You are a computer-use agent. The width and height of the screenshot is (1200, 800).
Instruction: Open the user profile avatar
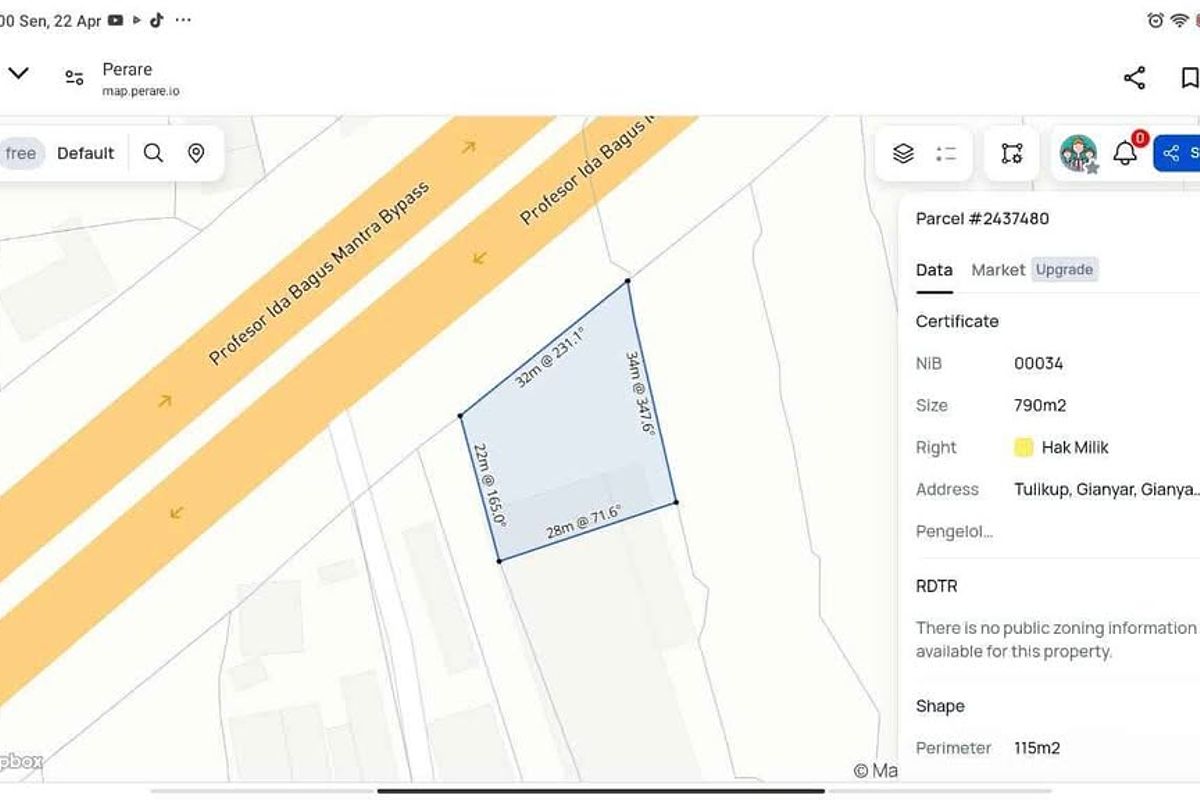click(1078, 153)
